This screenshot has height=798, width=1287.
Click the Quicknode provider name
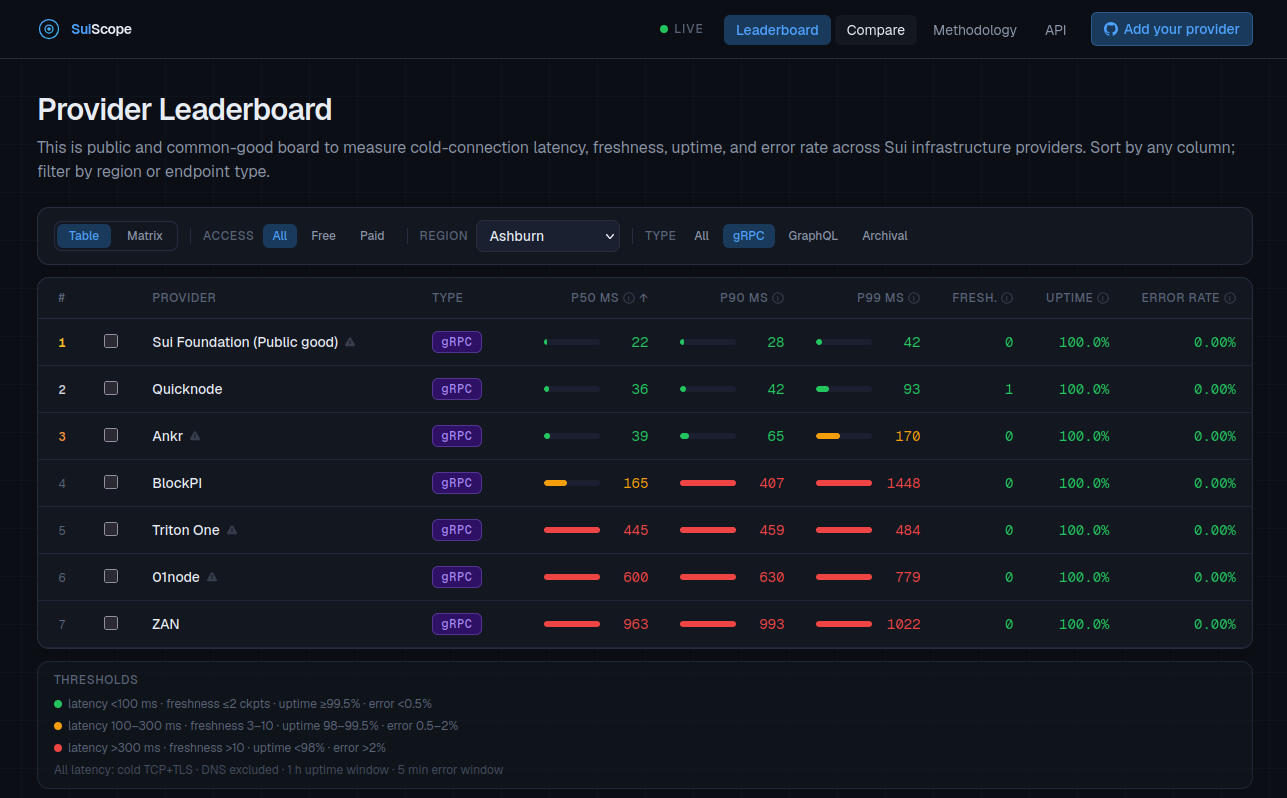click(187, 389)
